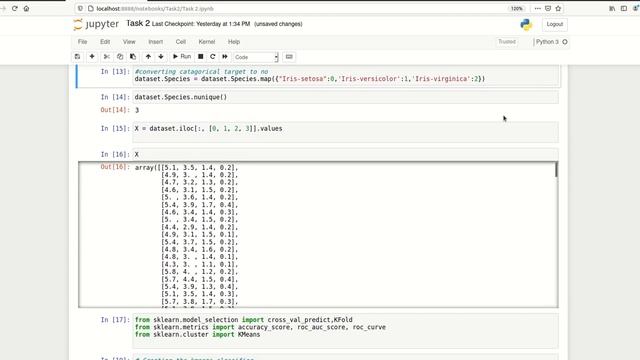Viewport: 640px width, 360px height.
Task: Go to browser home page
Action: pos(26,8)
